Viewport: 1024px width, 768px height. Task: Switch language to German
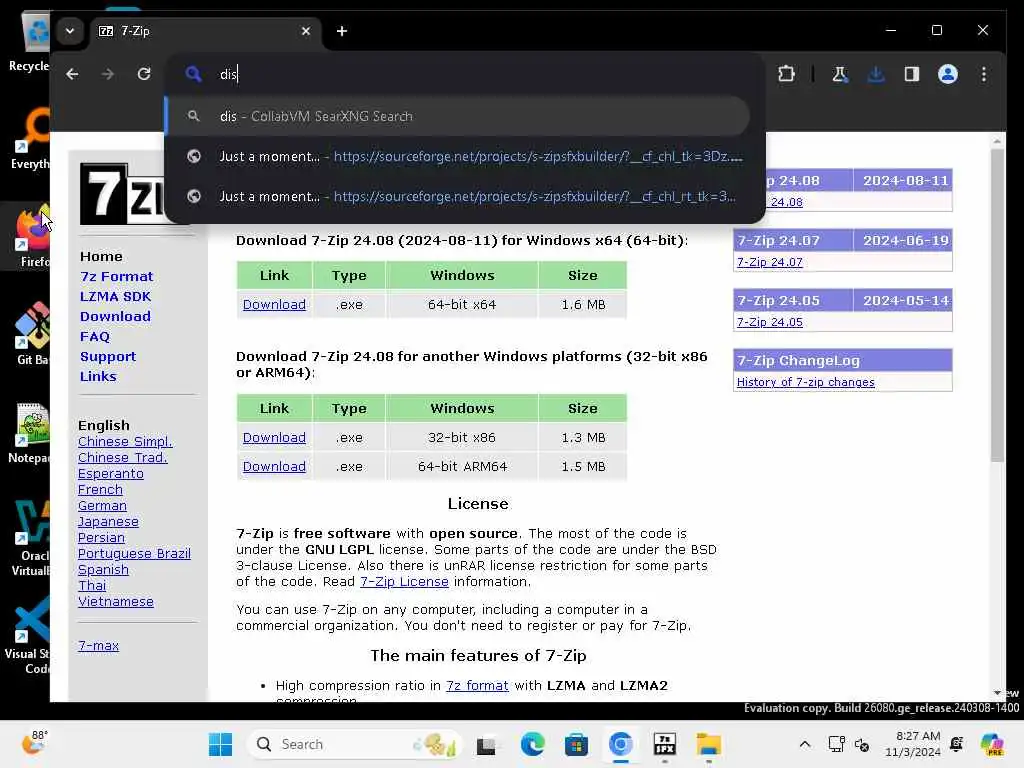102,505
